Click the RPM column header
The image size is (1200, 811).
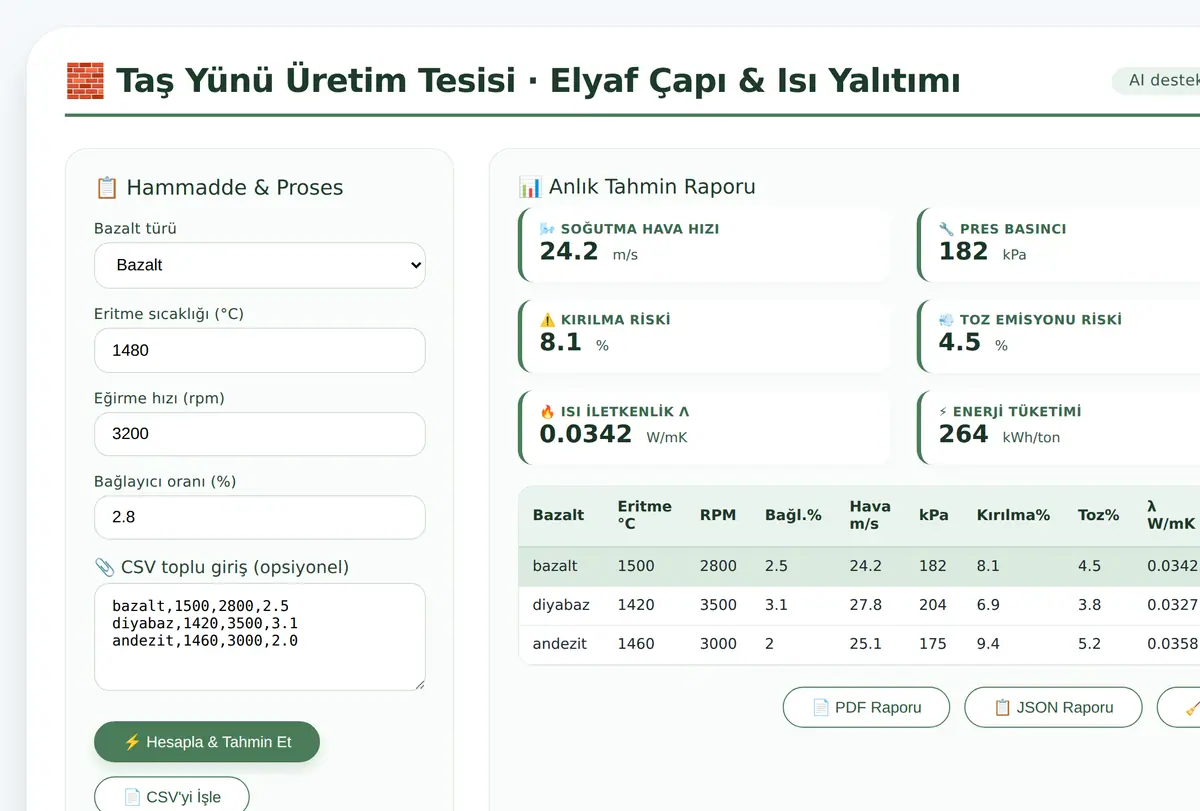point(717,515)
